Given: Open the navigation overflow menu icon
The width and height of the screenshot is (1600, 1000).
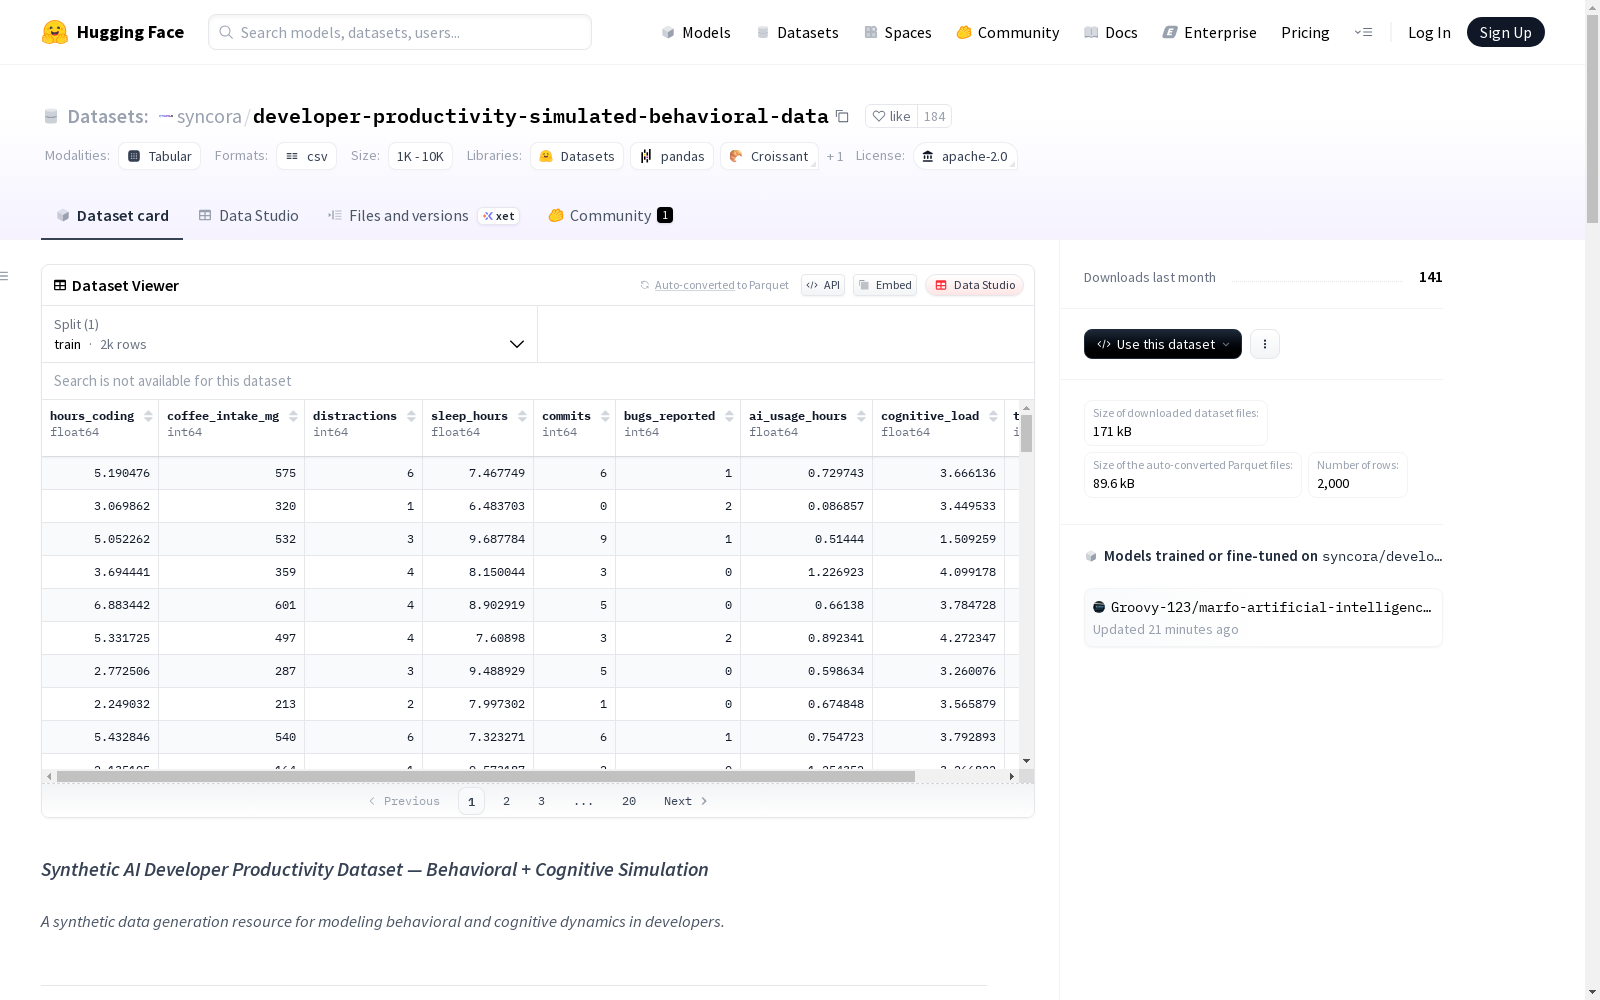Looking at the screenshot, I should [x=1364, y=32].
